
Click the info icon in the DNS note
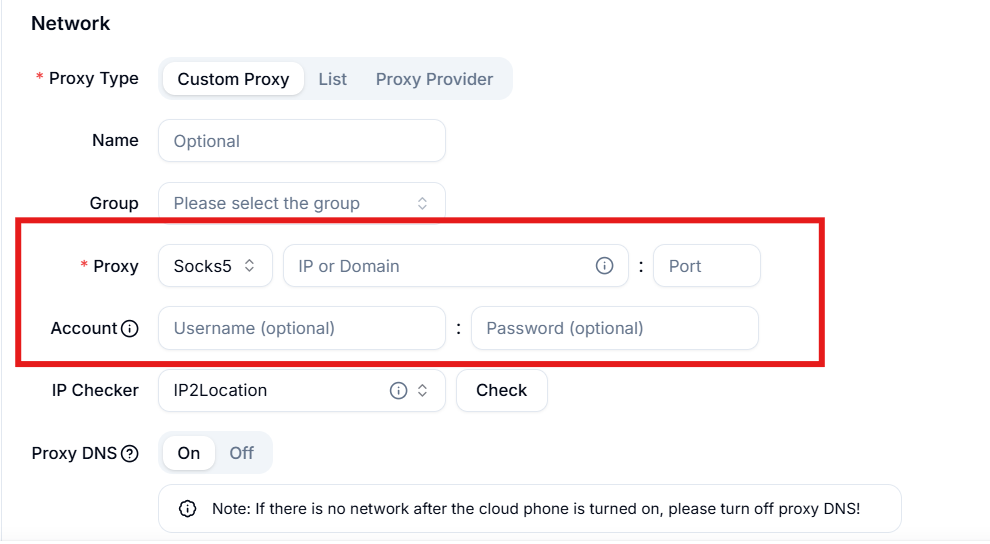tap(188, 509)
